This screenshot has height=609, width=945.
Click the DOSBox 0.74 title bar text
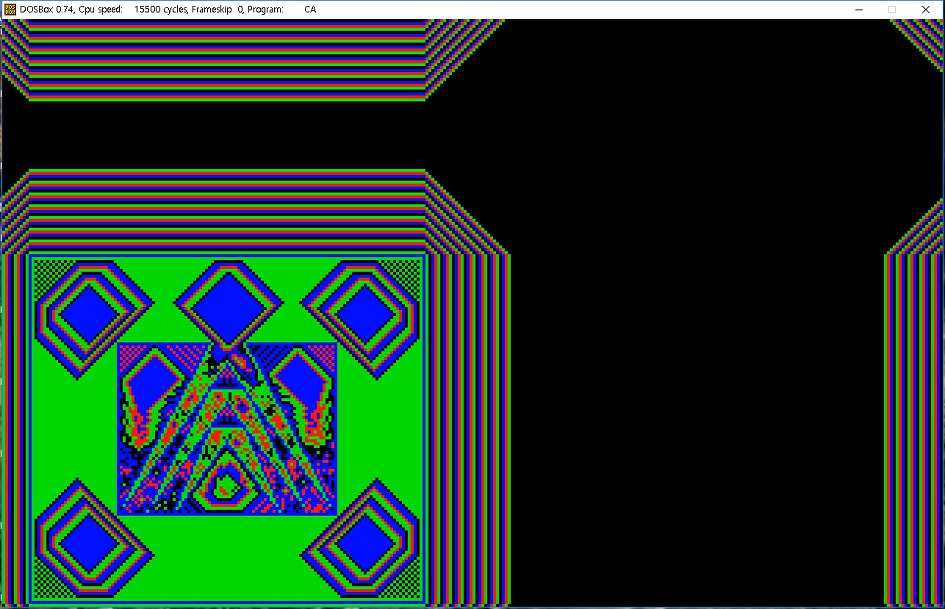[168, 10]
